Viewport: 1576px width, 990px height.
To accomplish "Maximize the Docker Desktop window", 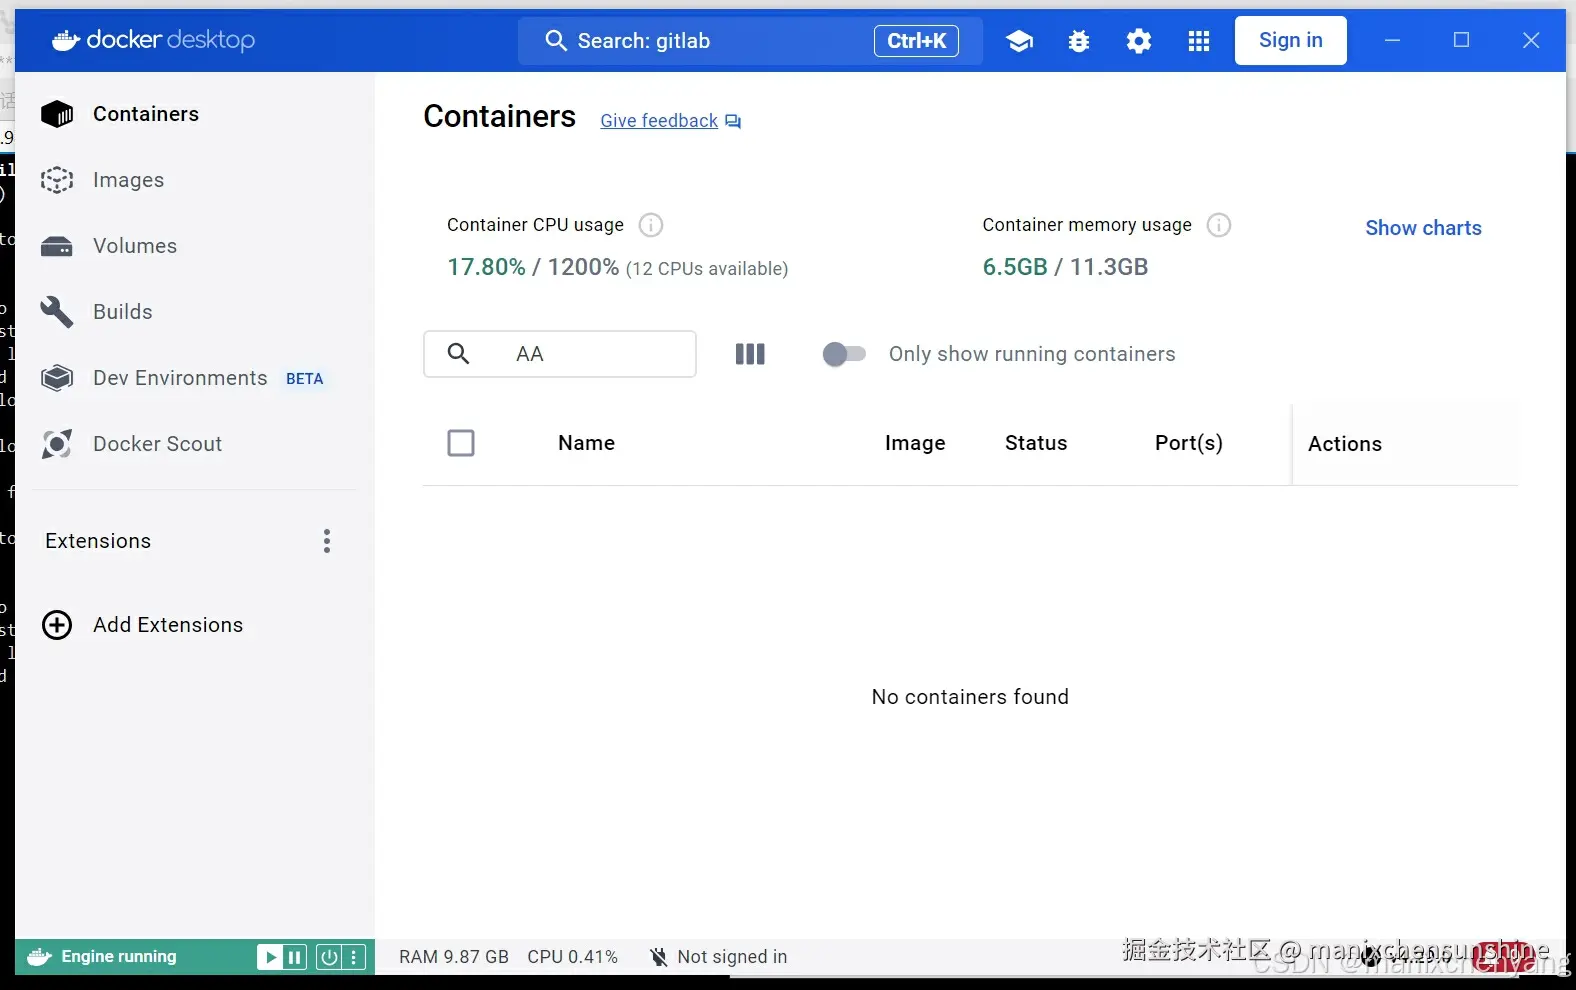I will (1461, 40).
